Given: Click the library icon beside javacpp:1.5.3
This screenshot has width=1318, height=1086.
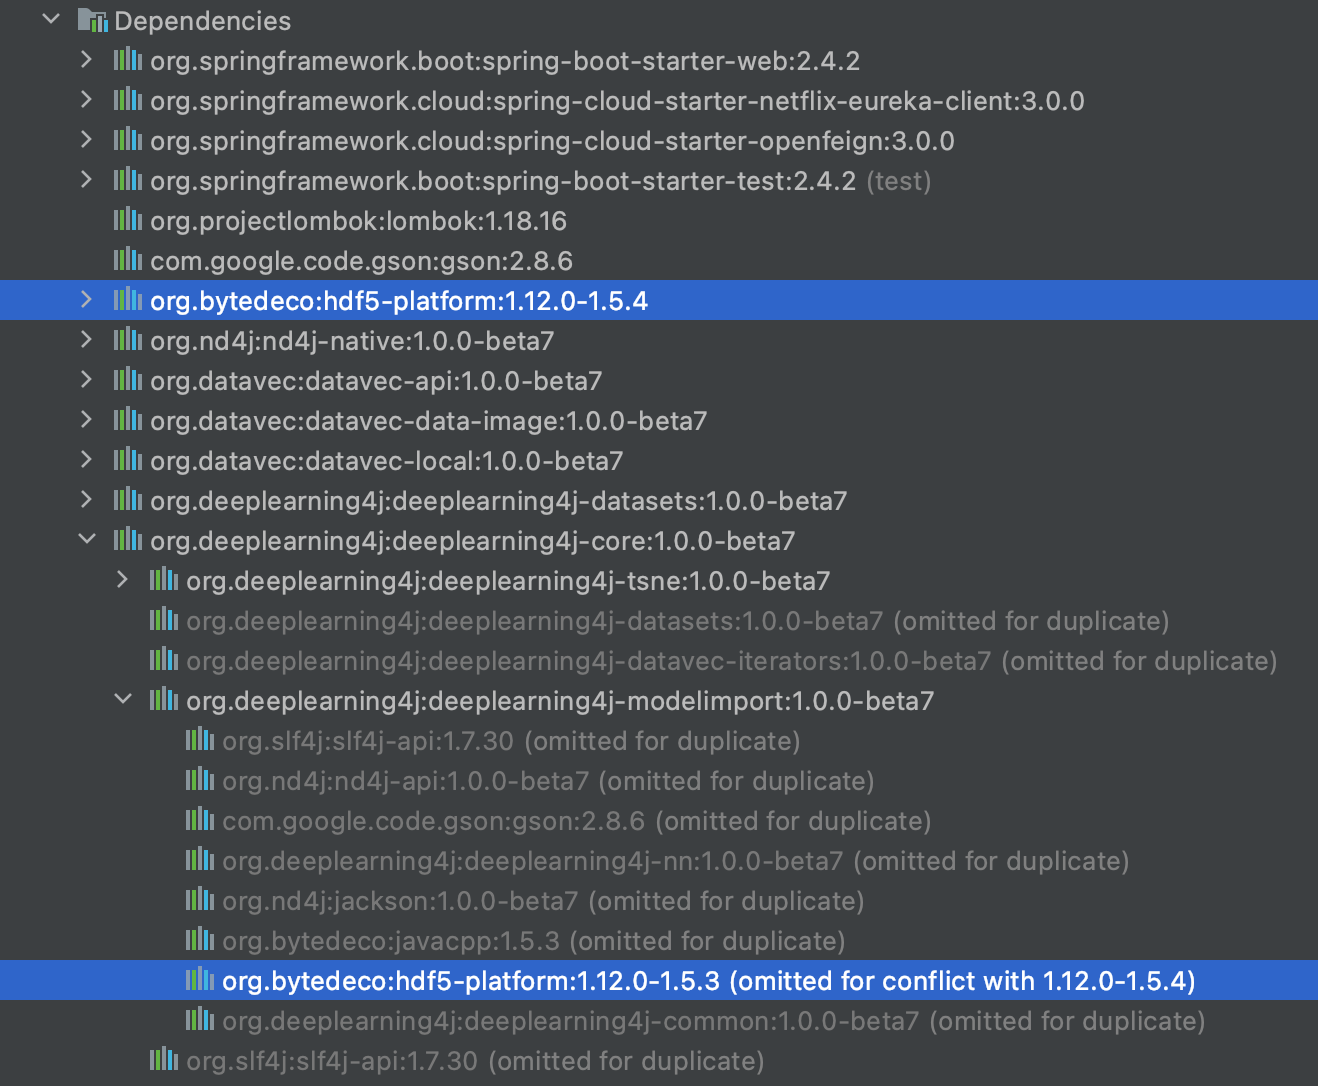Looking at the screenshot, I should pyautogui.click(x=199, y=940).
